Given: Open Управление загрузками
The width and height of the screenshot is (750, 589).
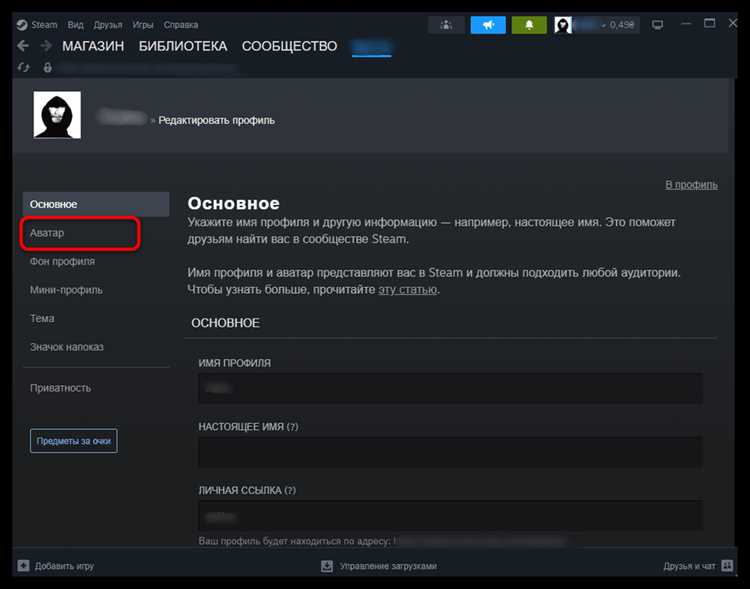Looking at the screenshot, I should tap(388, 566).
